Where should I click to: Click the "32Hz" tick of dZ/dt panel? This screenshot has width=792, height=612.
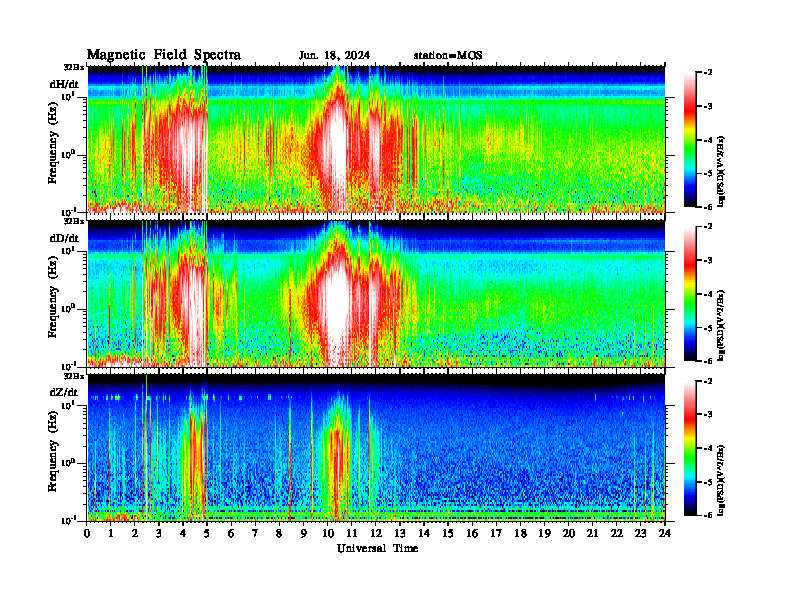pyautogui.click(x=74, y=376)
